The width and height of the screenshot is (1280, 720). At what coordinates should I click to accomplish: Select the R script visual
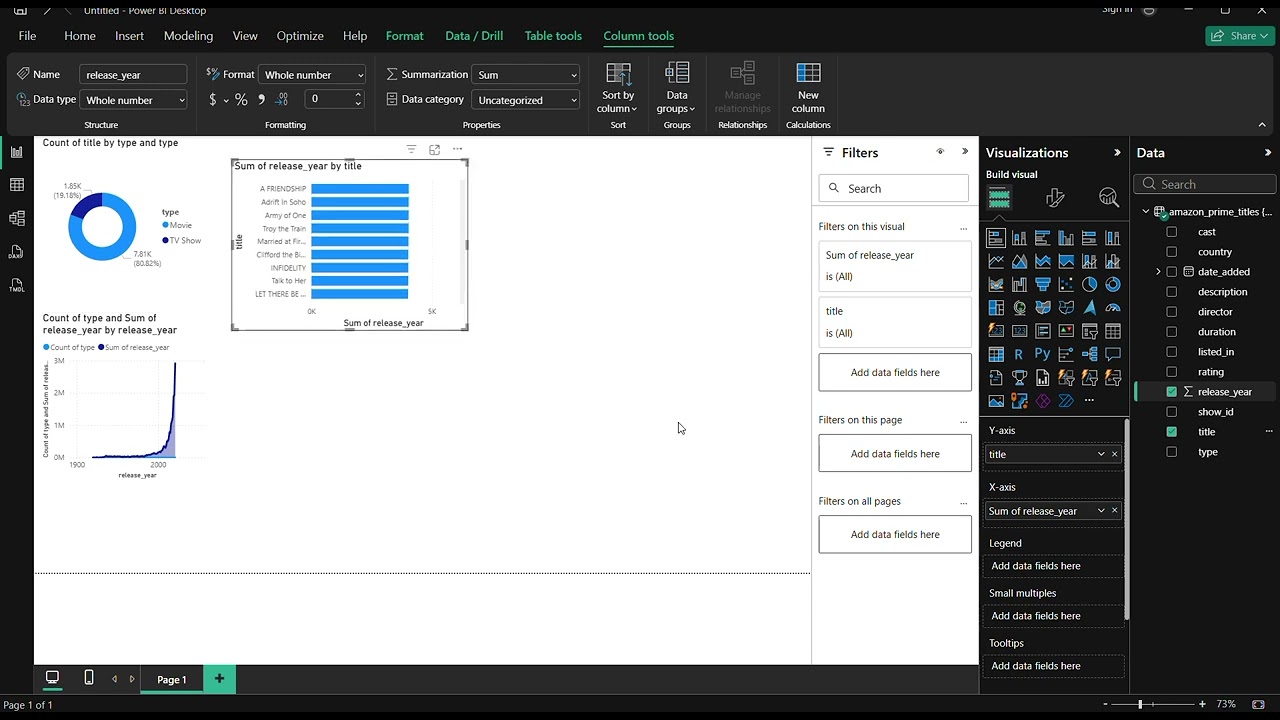pyautogui.click(x=1019, y=353)
